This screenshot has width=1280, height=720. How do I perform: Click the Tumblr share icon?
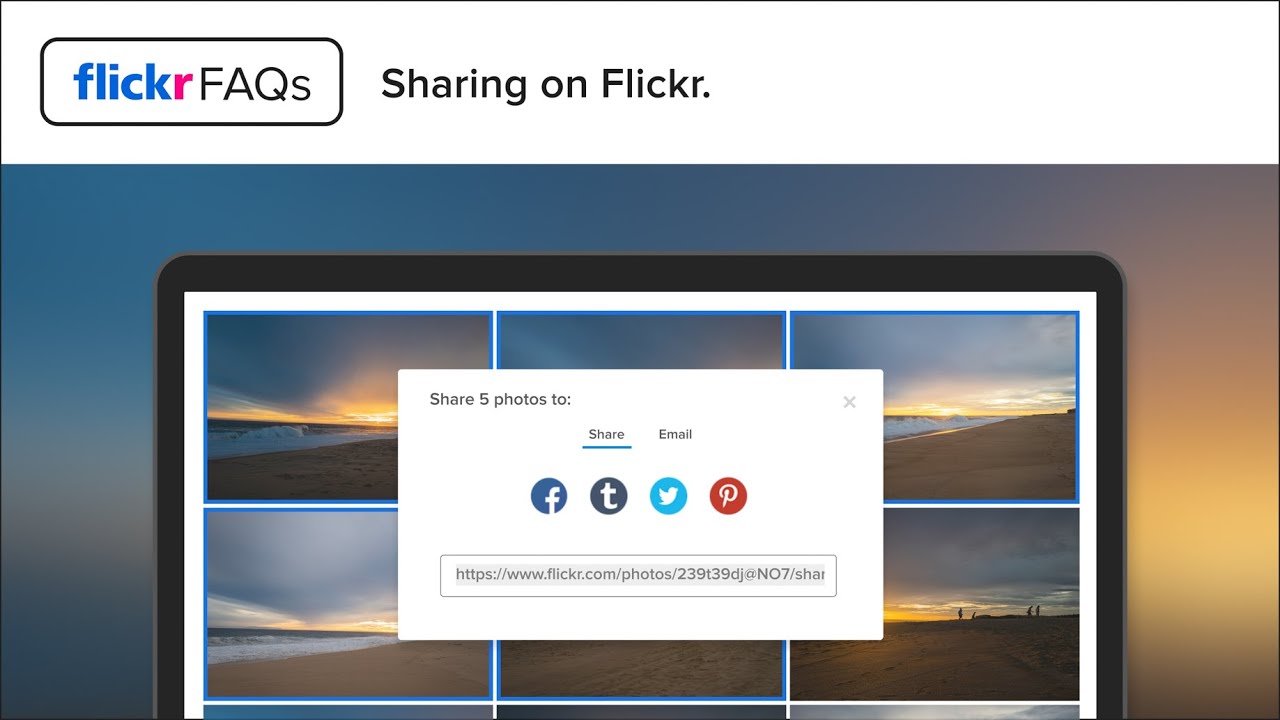[608, 496]
